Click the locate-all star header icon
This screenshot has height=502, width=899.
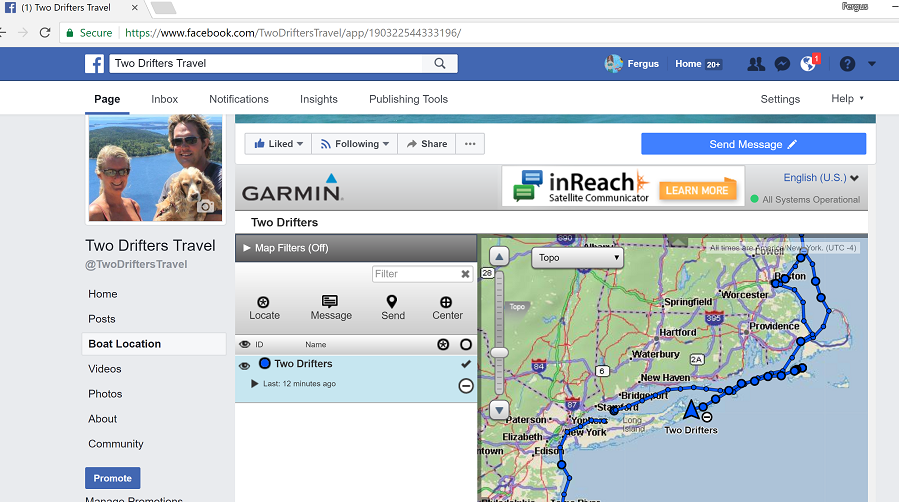pos(443,344)
